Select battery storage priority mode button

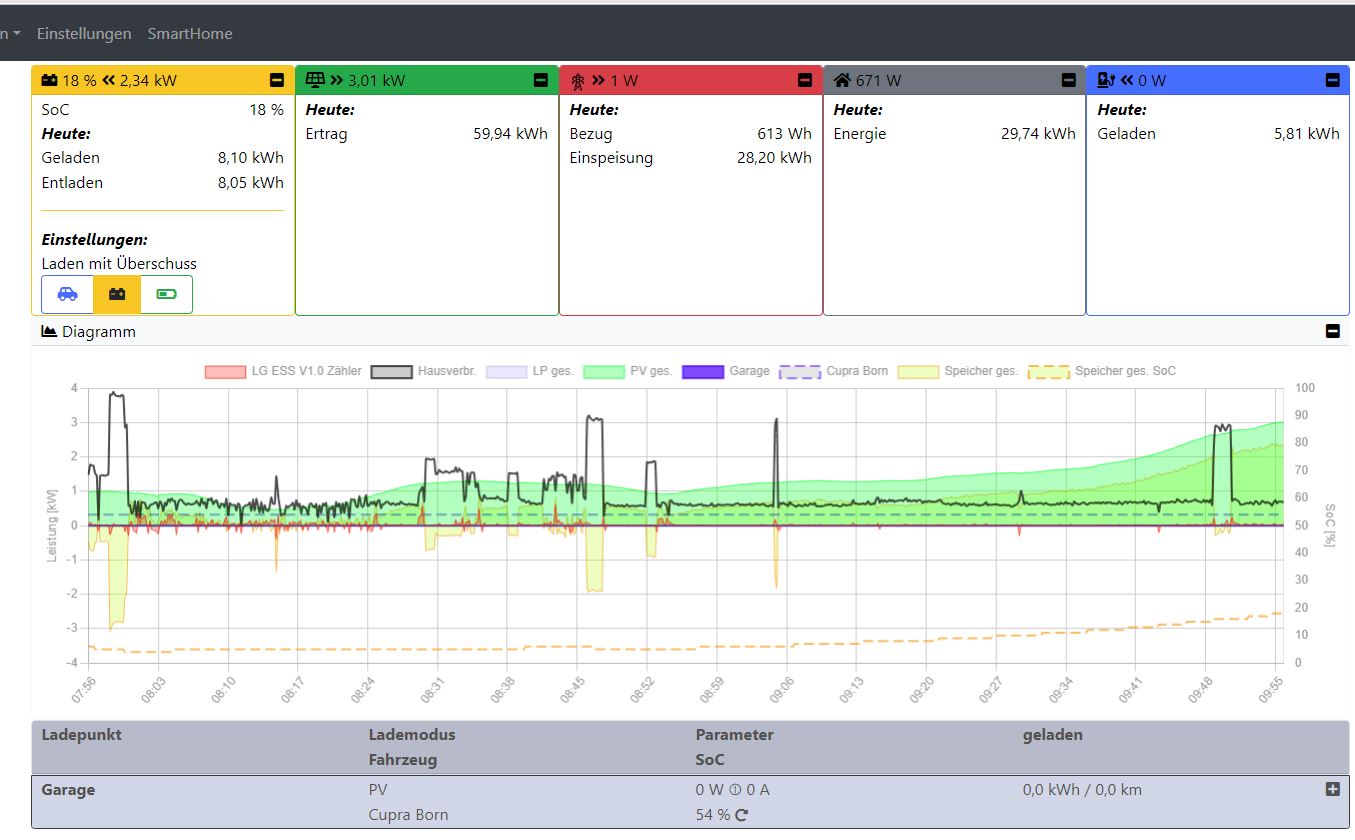(x=117, y=294)
